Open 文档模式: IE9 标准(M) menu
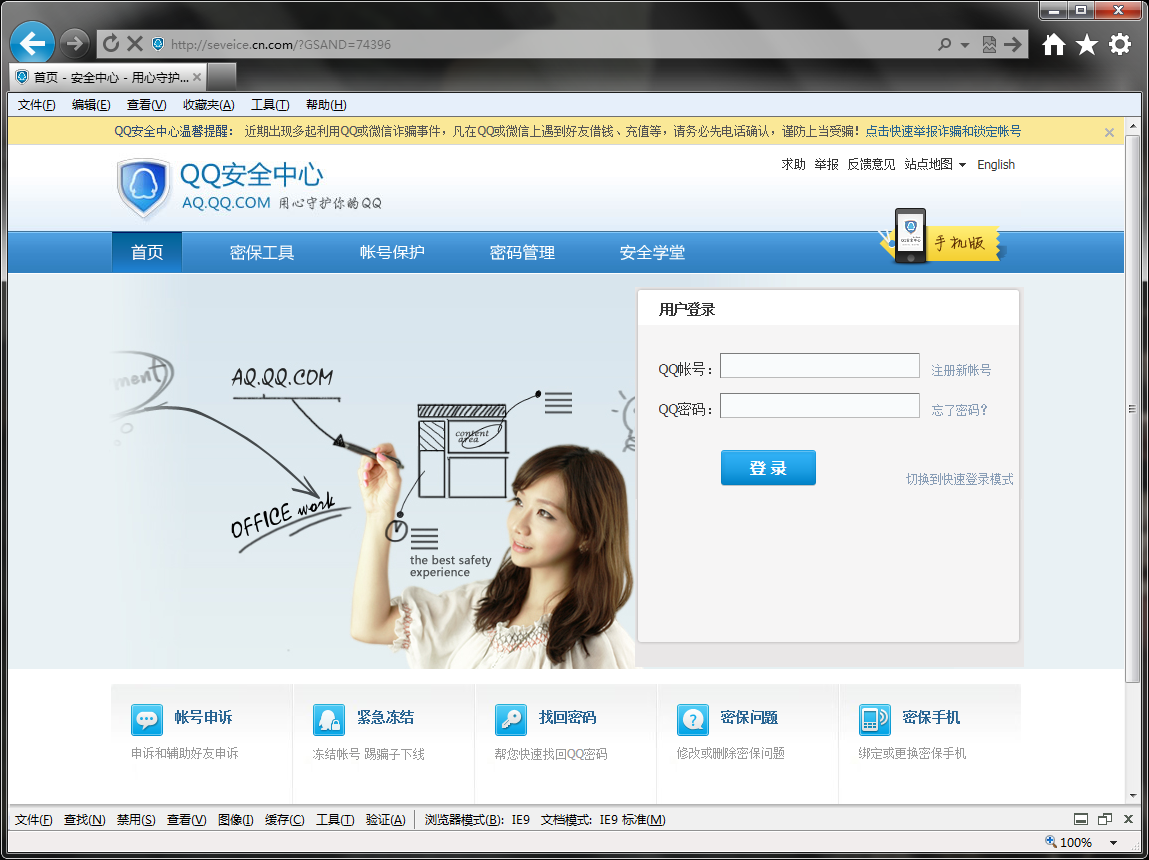The height and width of the screenshot is (860, 1149). pyautogui.click(x=603, y=820)
